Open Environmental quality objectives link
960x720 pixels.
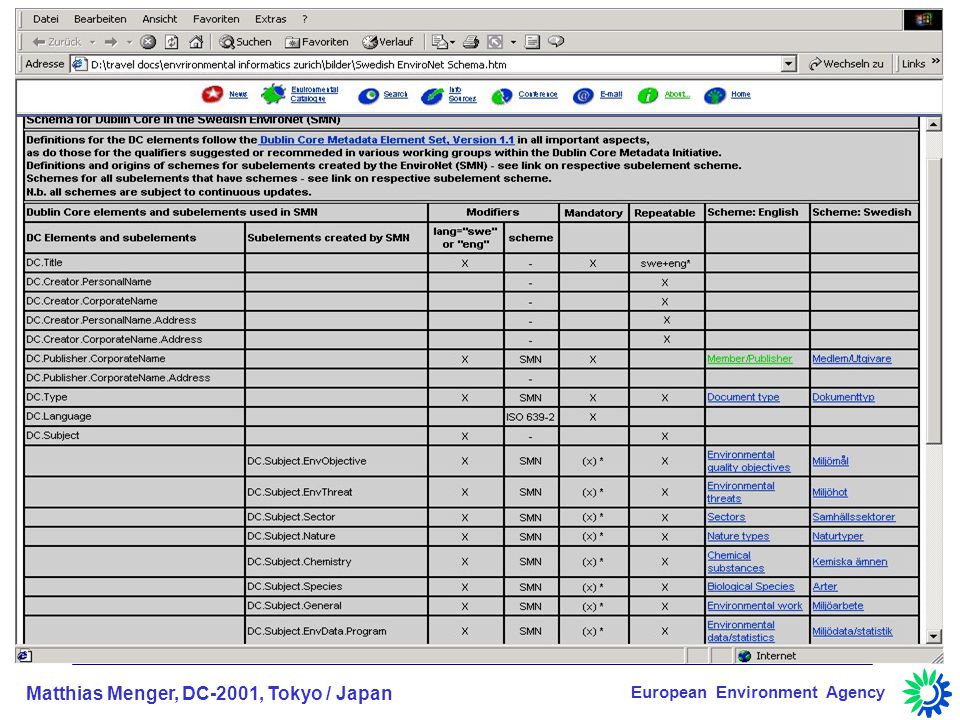[x=748, y=461]
